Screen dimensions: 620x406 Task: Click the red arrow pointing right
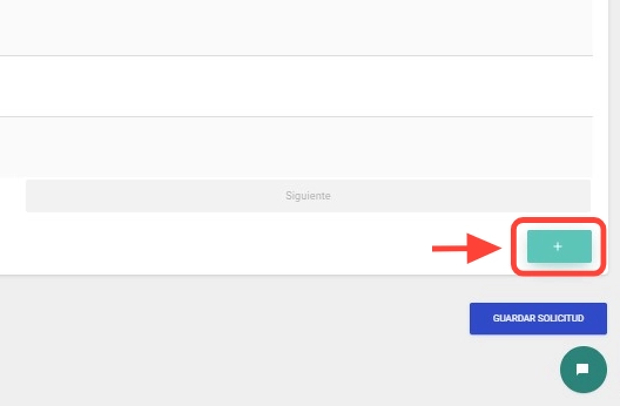pos(466,248)
